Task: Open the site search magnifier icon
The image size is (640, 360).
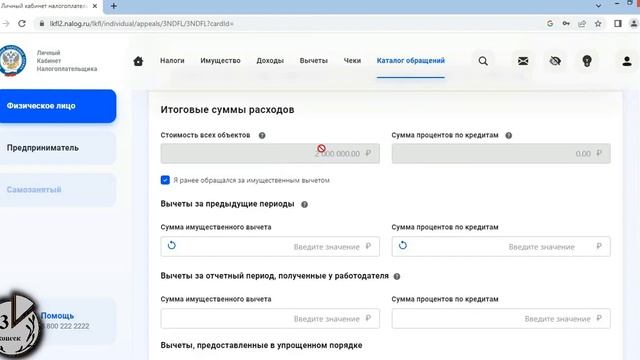Action: click(483, 61)
